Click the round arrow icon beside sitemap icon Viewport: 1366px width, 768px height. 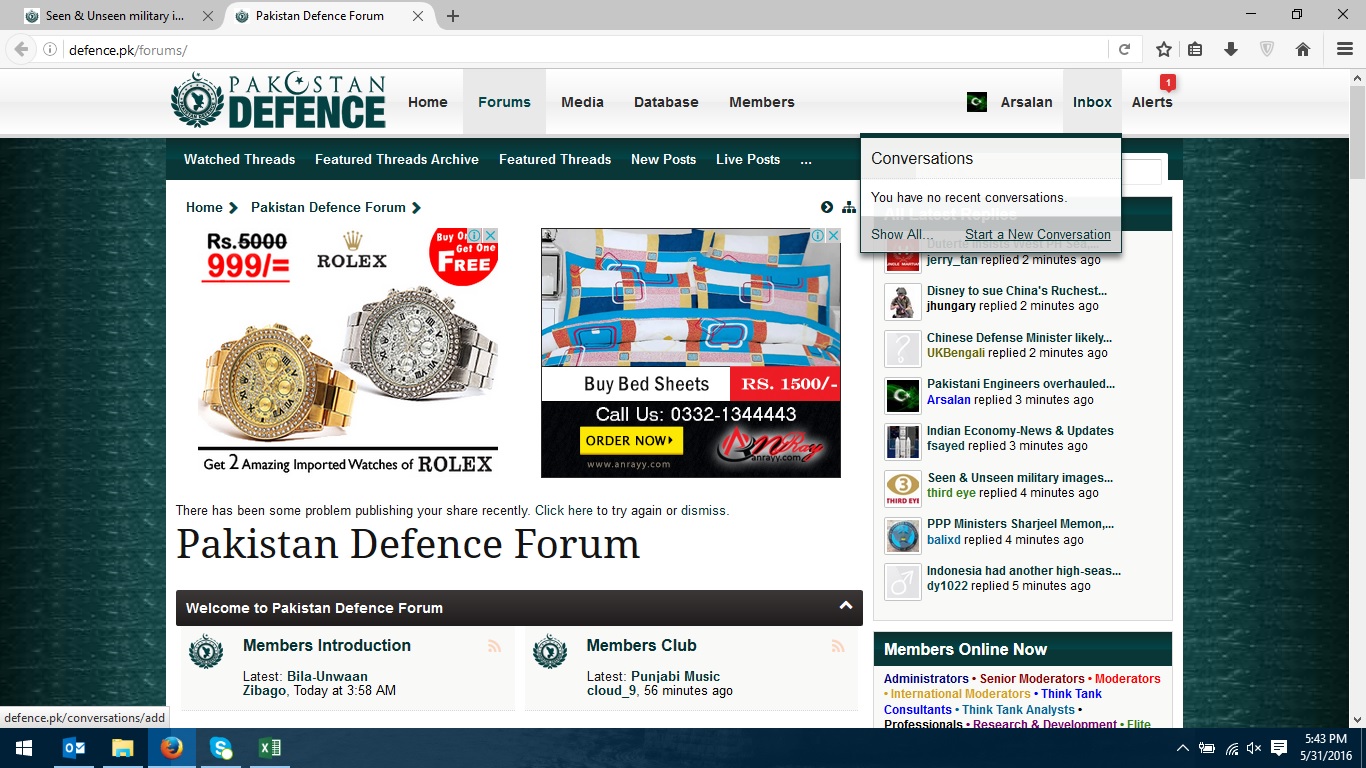point(827,207)
